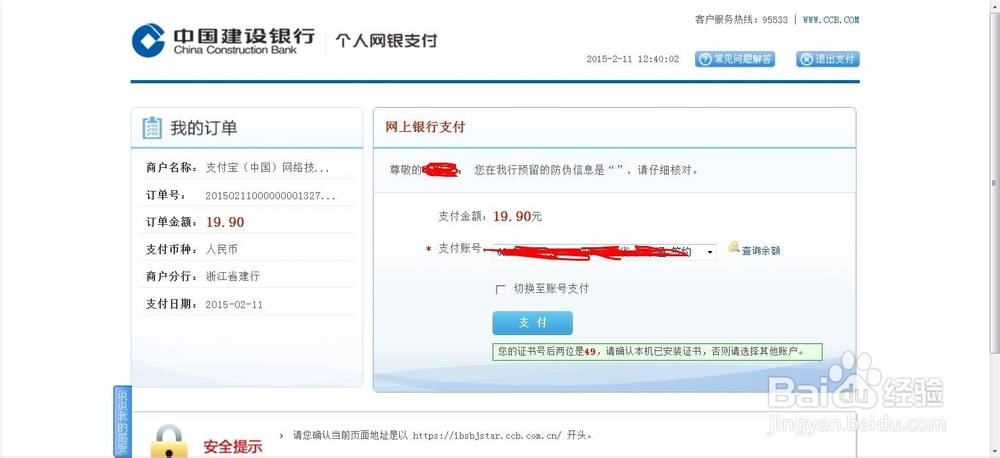The image size is (1000, 458).
Task: Click the 个人网银支付 header title
Action: 386,41
